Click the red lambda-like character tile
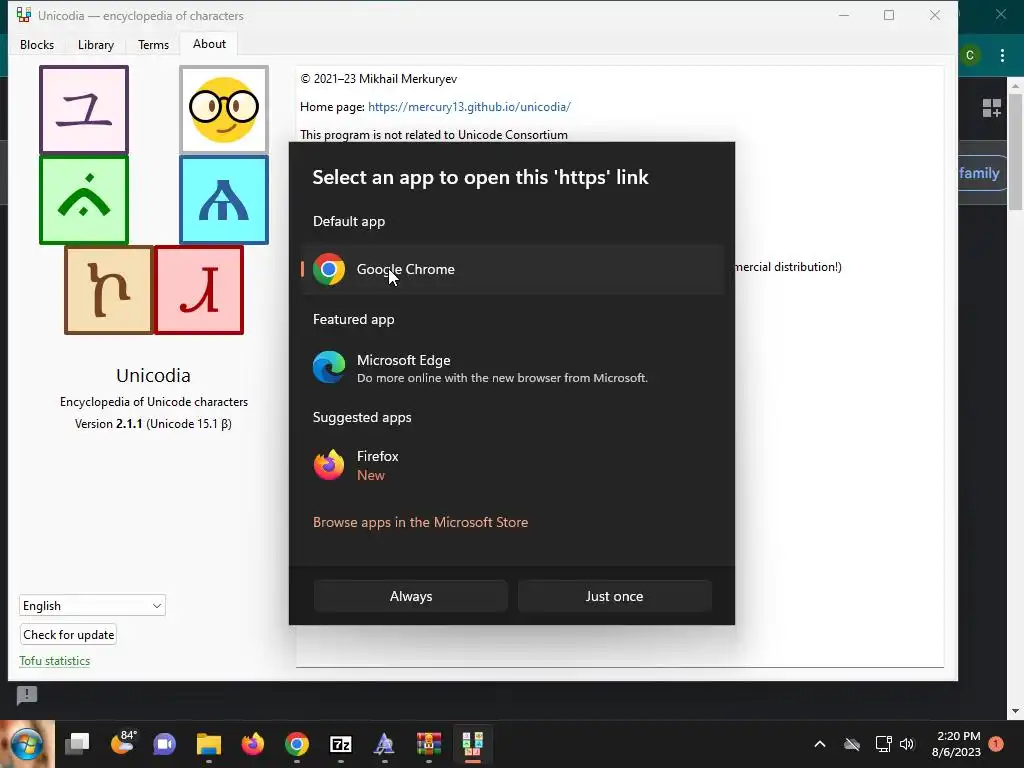 [199, 290]
